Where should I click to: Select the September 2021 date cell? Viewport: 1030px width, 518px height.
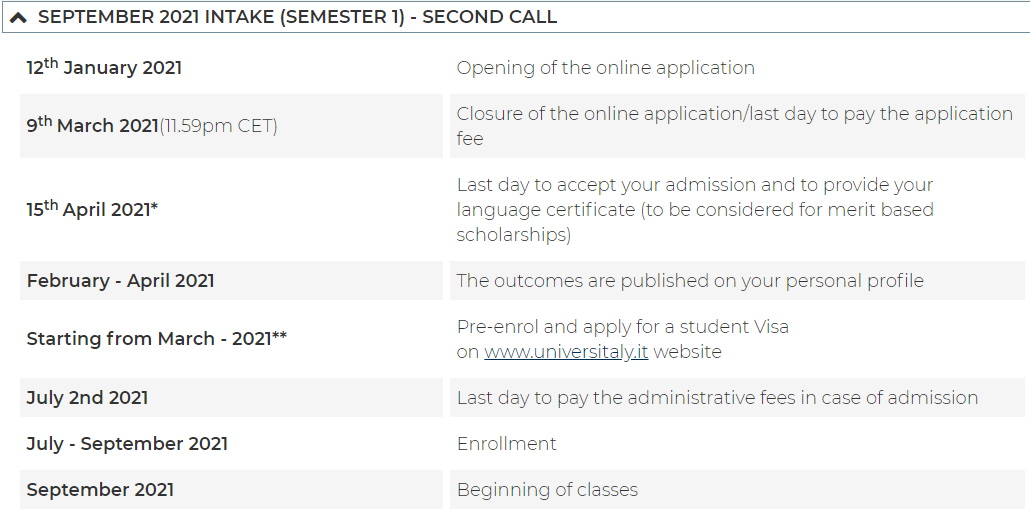tap(231, 489)
